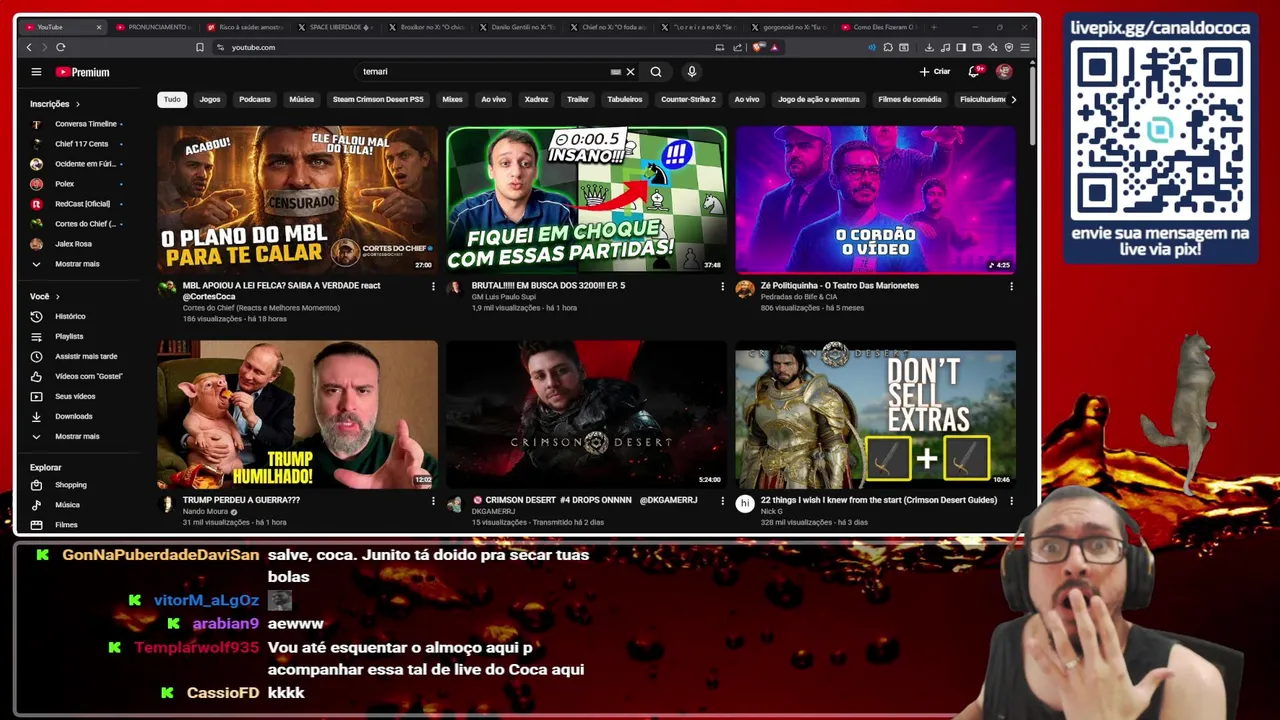This screenshot has height=720, width=1280.
Task: Close the YouTube browser tab
Action: (x=98, y=27)
